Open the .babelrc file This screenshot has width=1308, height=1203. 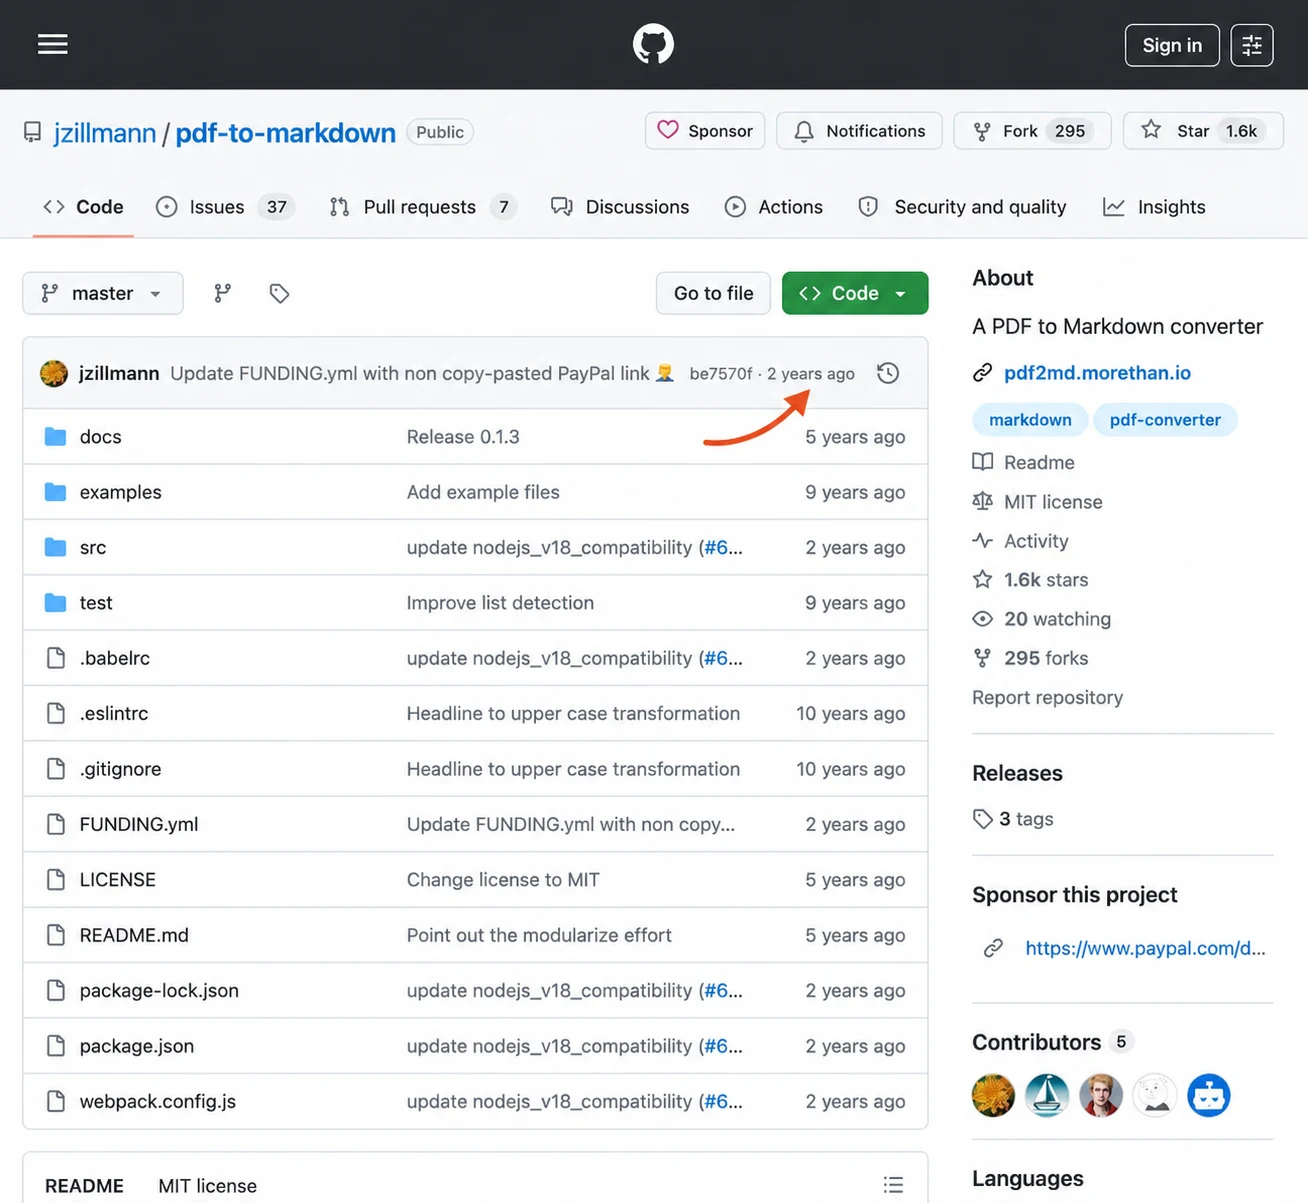click(115, 658)
